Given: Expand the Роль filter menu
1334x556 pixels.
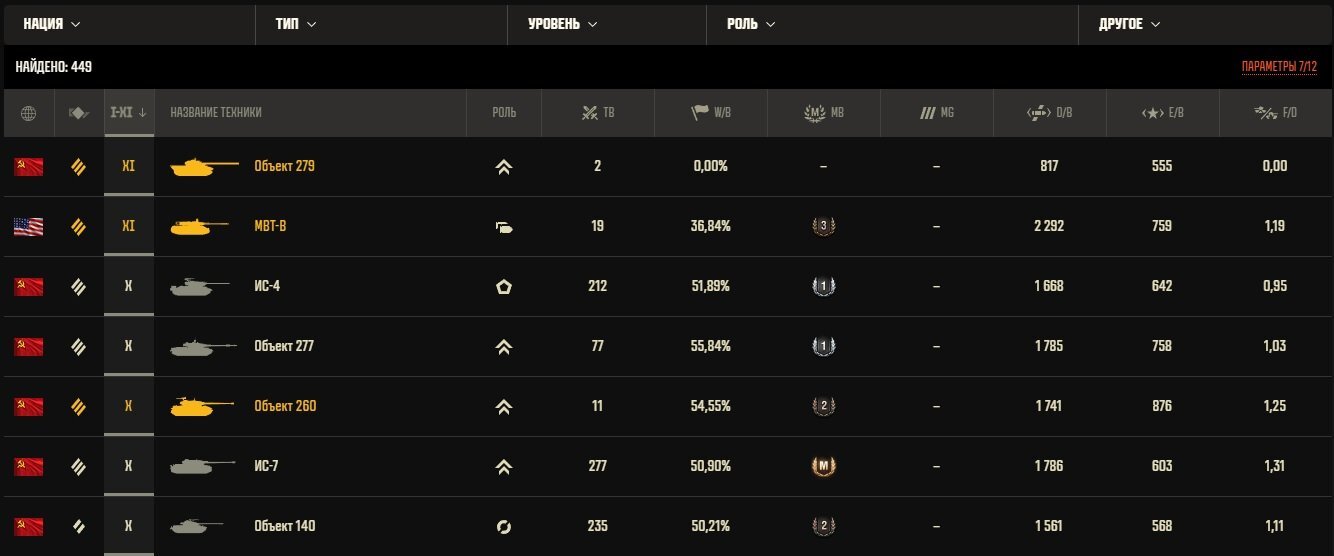Looking at the screenshot, I should pyautogui.click(x=751, y=24).
